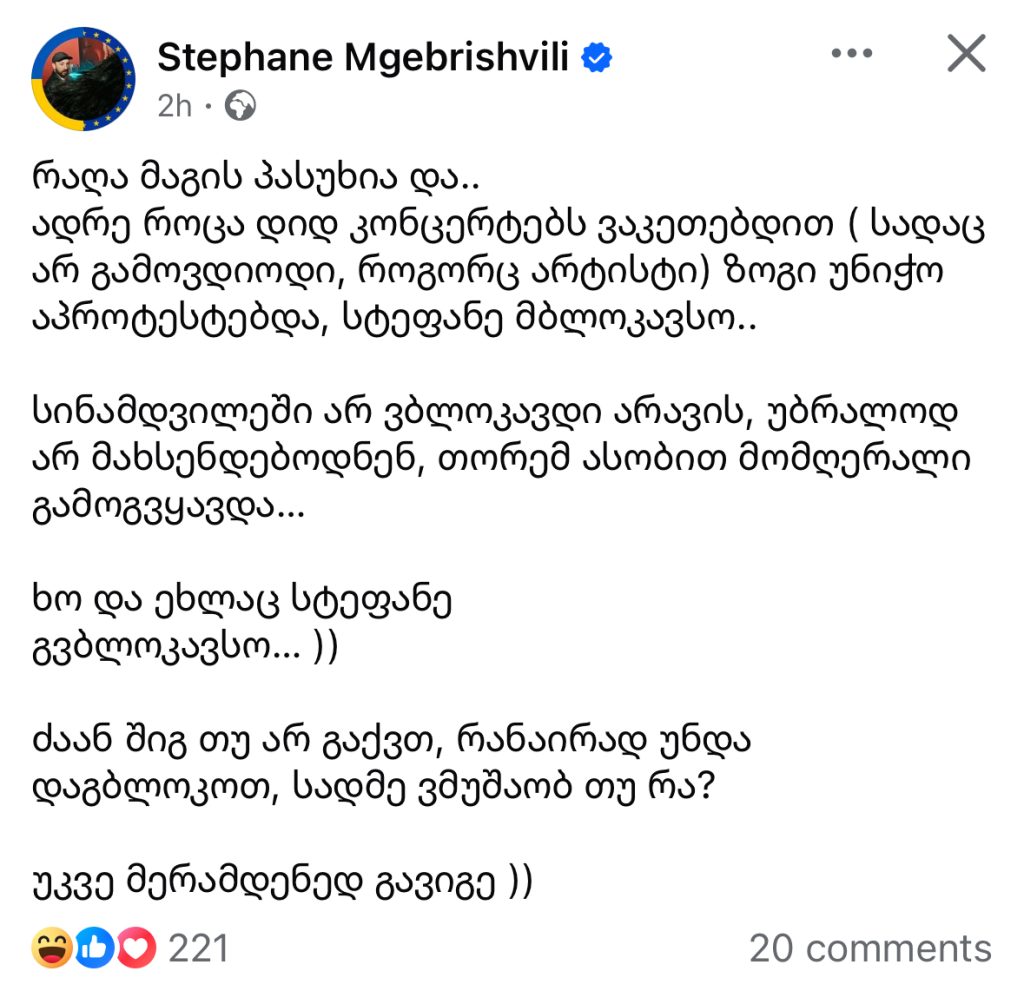This screenshot has width=1024, height=991.
Task: Click the globe public audience icon
Action: (242, 106)
